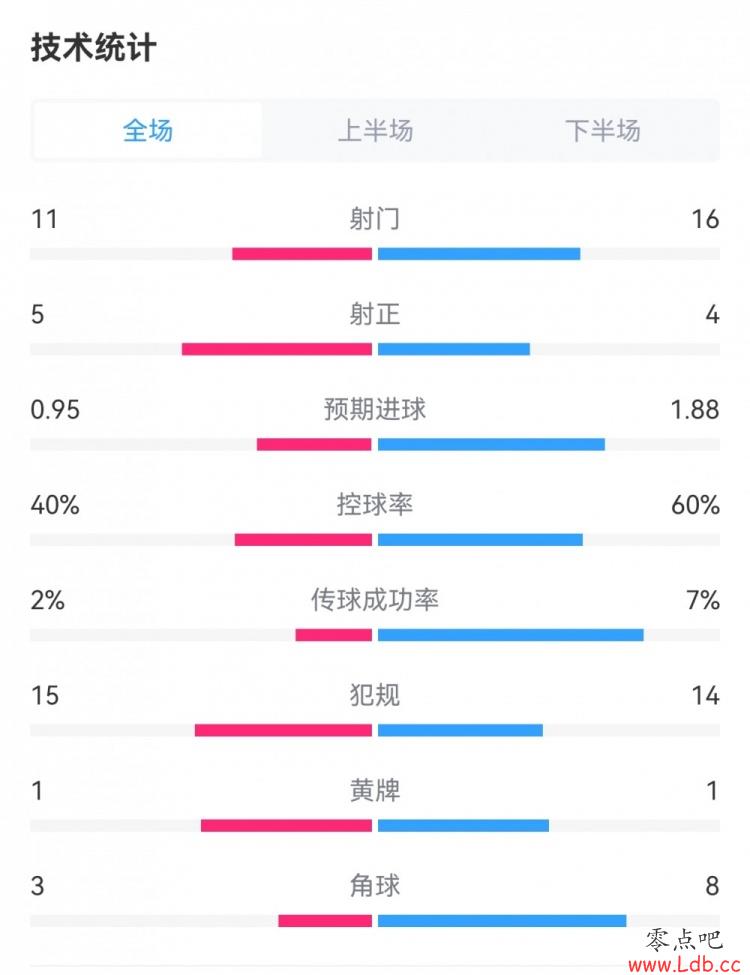This screenshot has height=975, width=750.
Task: Click the pink 射门 bar
Action: click(302, 254)
